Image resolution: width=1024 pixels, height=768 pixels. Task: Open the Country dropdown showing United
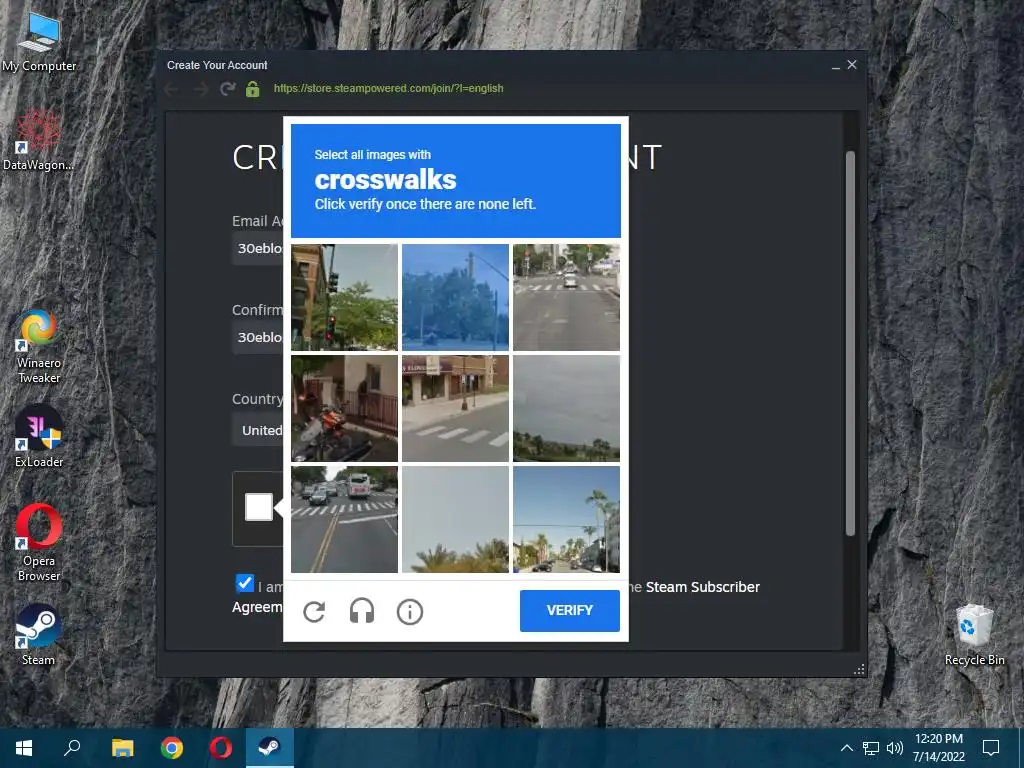pos(257,430)
